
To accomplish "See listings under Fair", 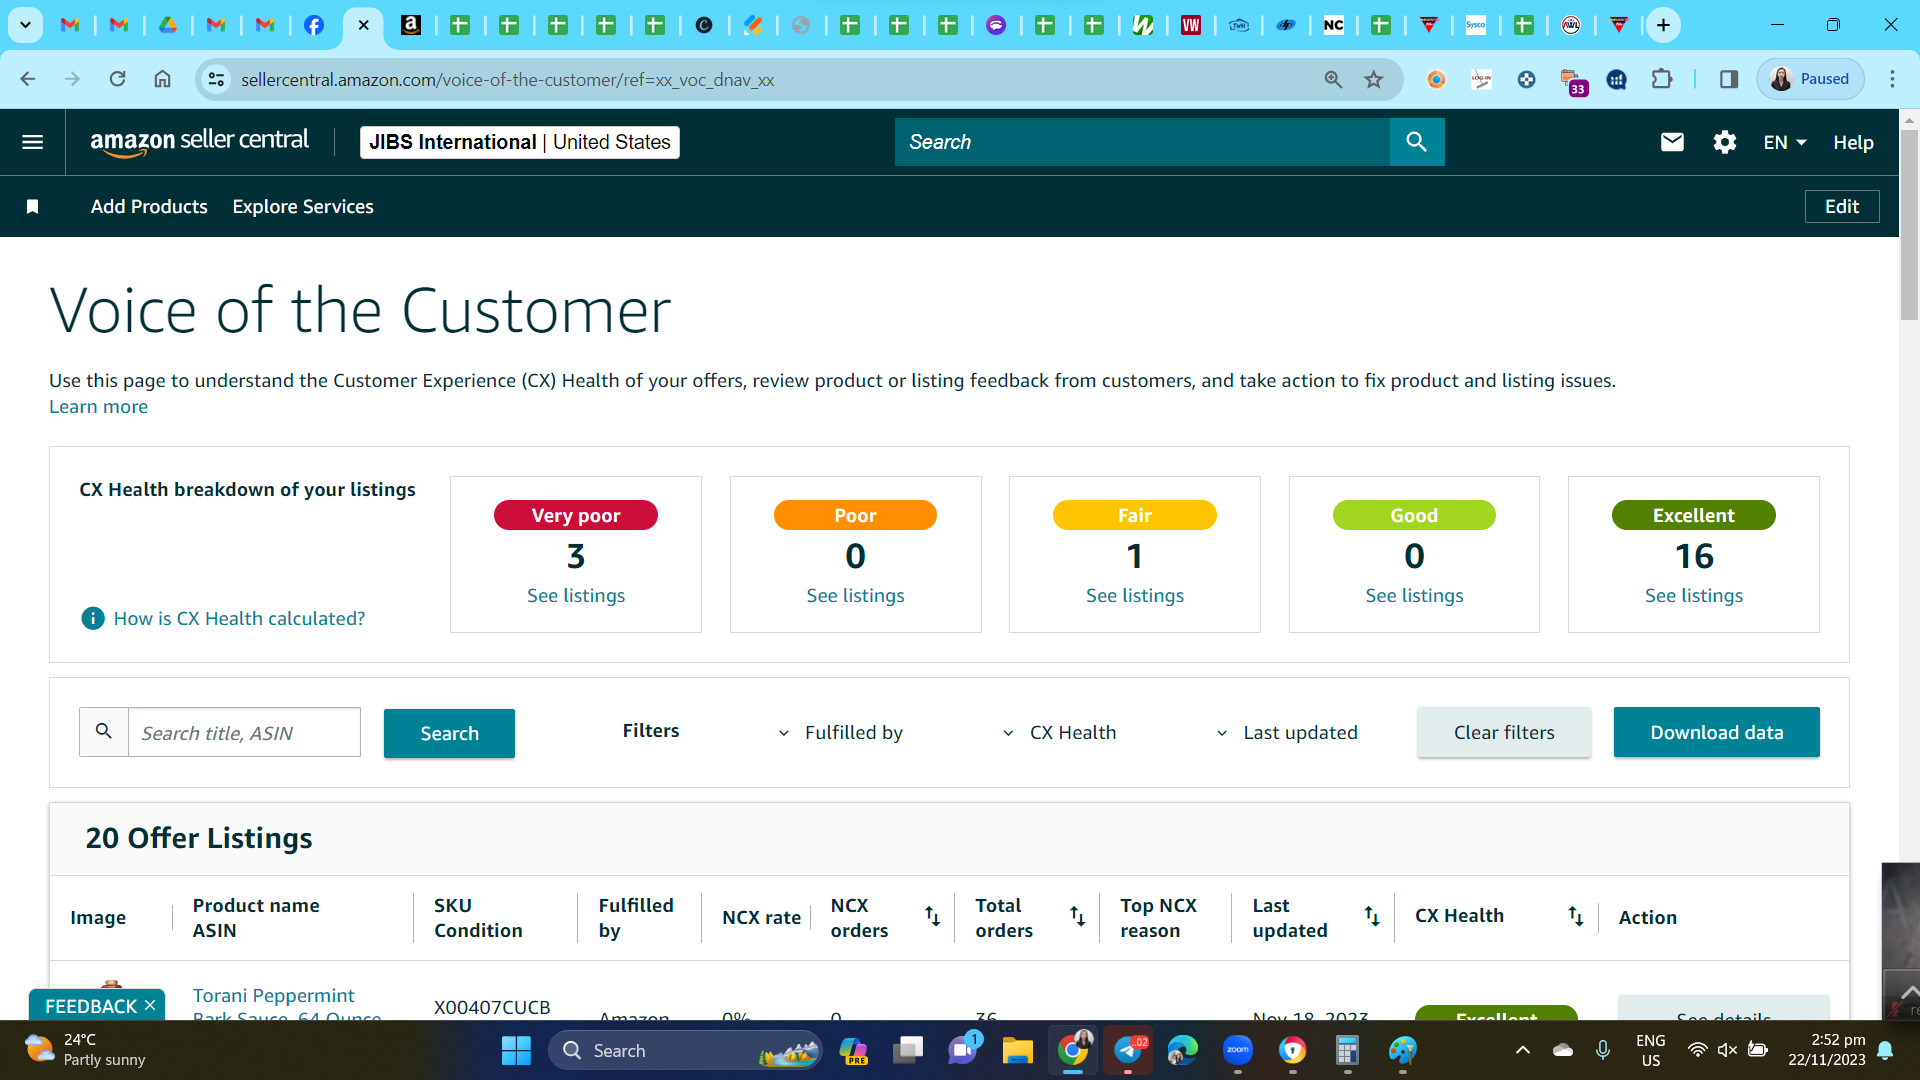I will [x=1135, y=596].
